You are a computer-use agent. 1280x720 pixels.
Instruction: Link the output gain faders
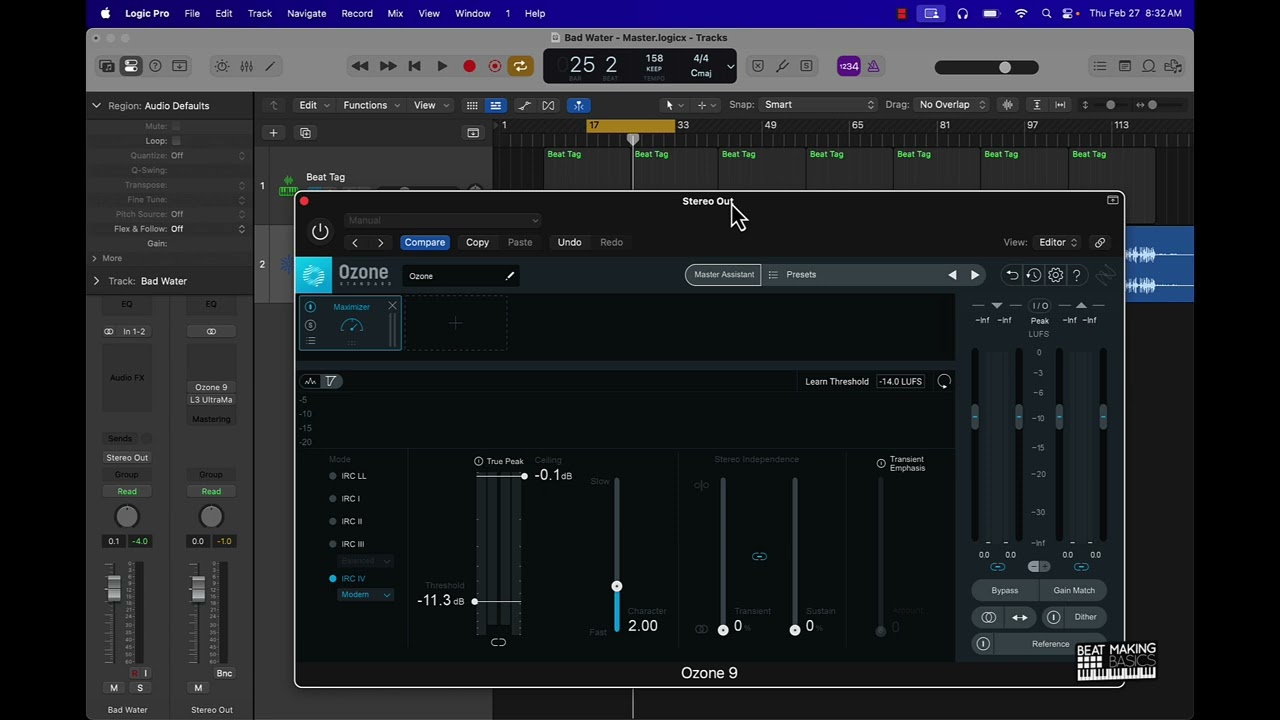(x=1081, y=567)
